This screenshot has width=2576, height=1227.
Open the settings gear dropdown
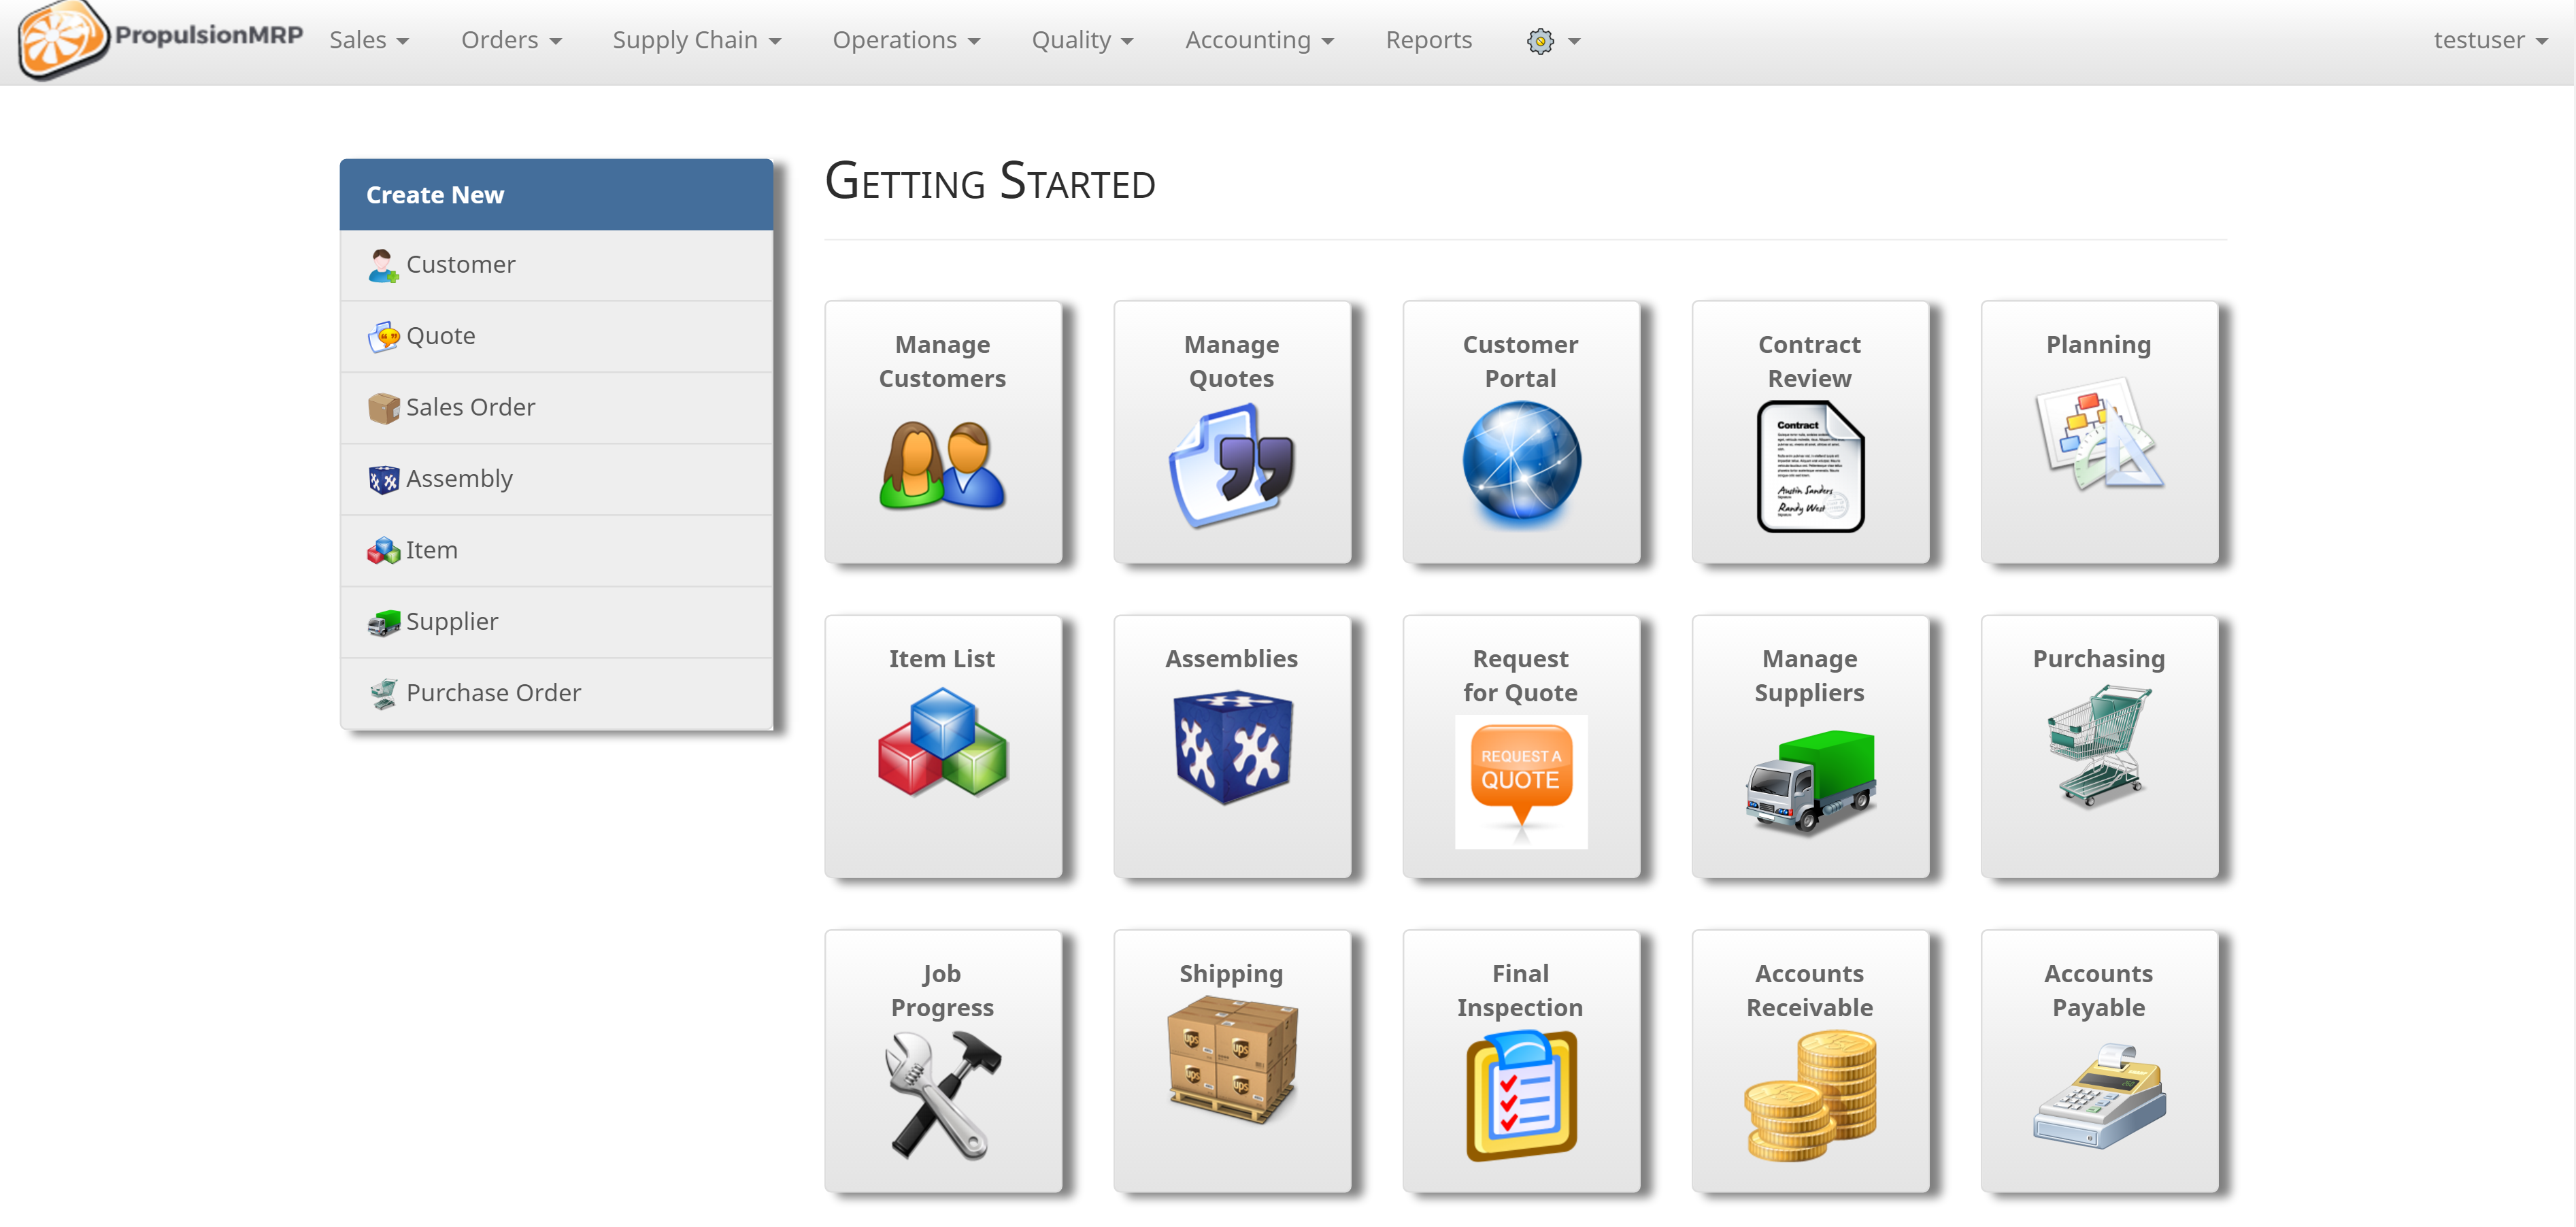pos(1552,41)
